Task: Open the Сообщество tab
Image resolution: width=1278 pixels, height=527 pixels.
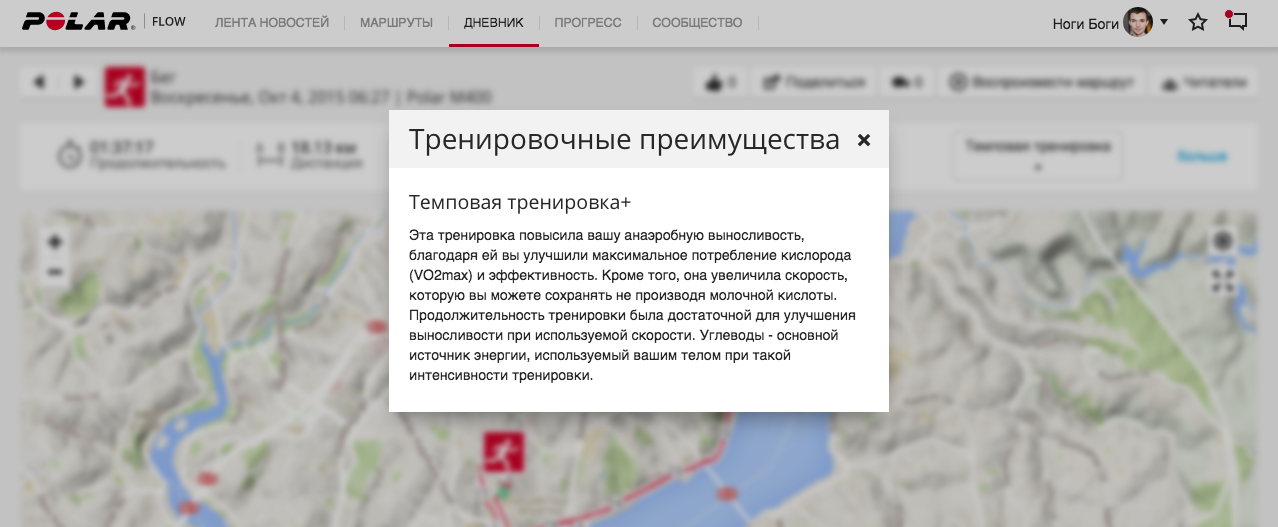Action: [x=697, y=22]
